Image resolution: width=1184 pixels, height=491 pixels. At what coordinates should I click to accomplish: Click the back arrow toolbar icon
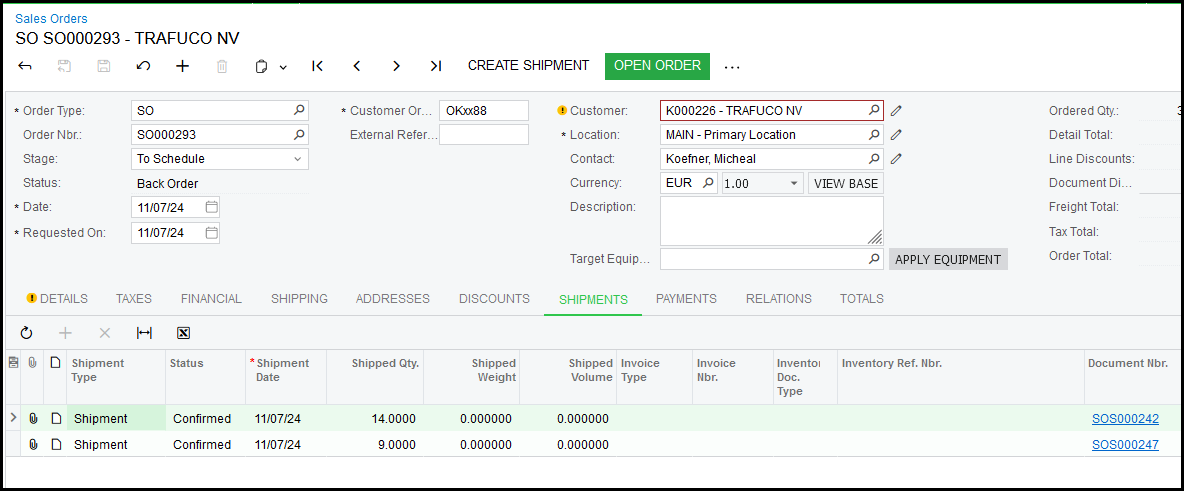pyautogui.click(x=26, y=66)
